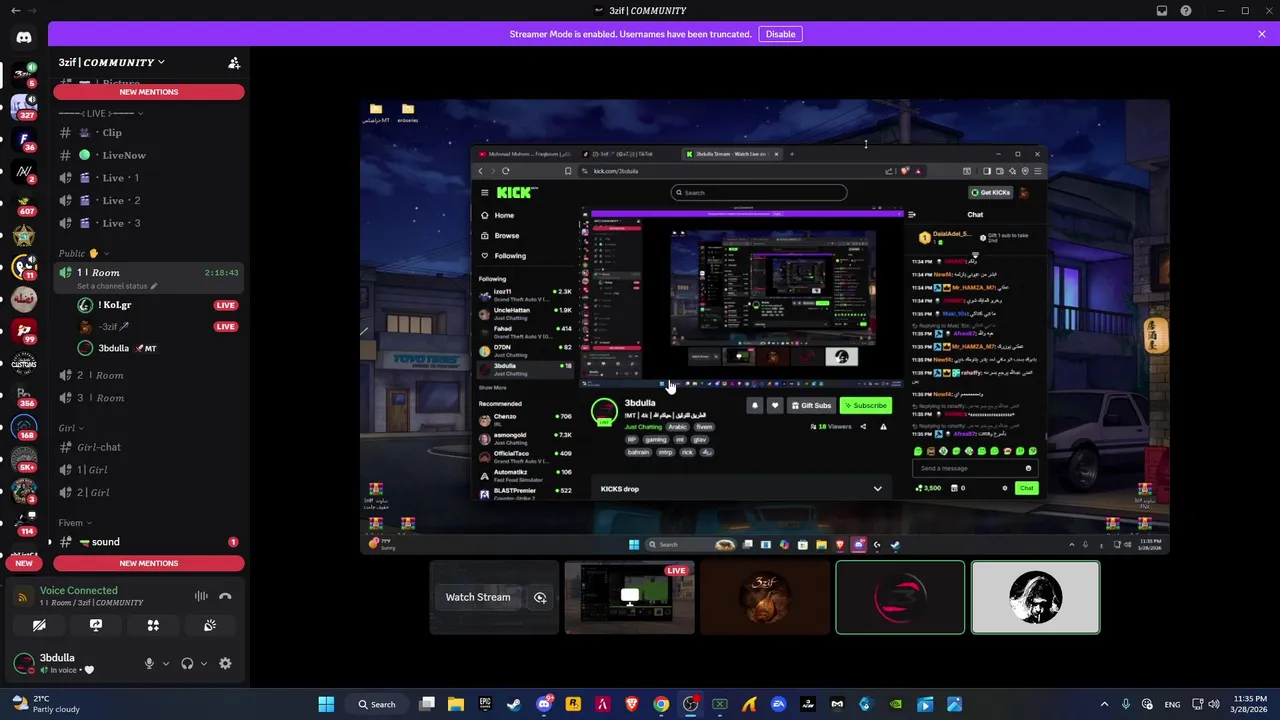Select user -3zif in voice list

158,326
